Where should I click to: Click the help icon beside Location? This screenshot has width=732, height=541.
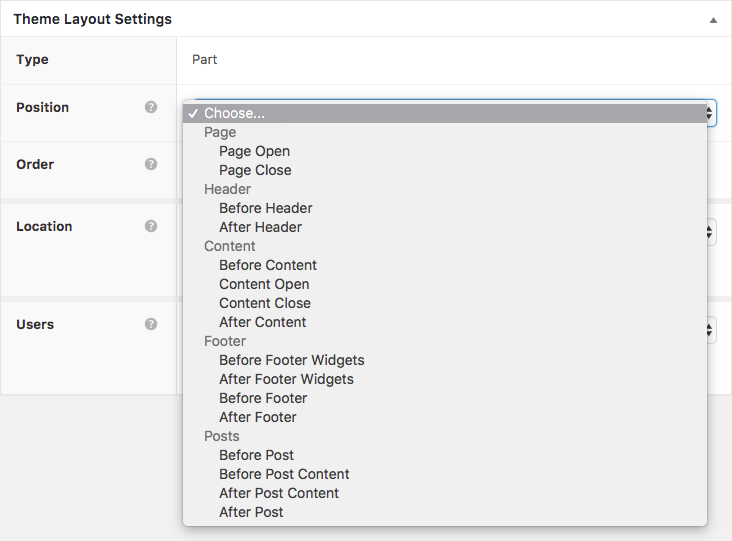tap(151, 226)
